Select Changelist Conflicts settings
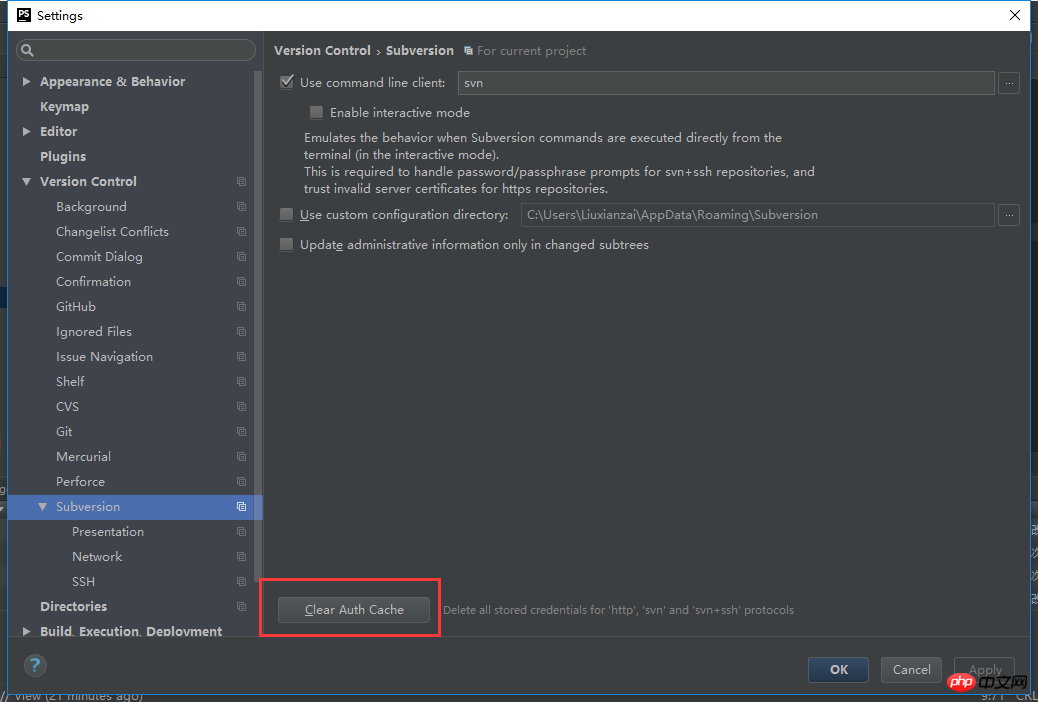Screen dimensions: 1038x702 113,232
